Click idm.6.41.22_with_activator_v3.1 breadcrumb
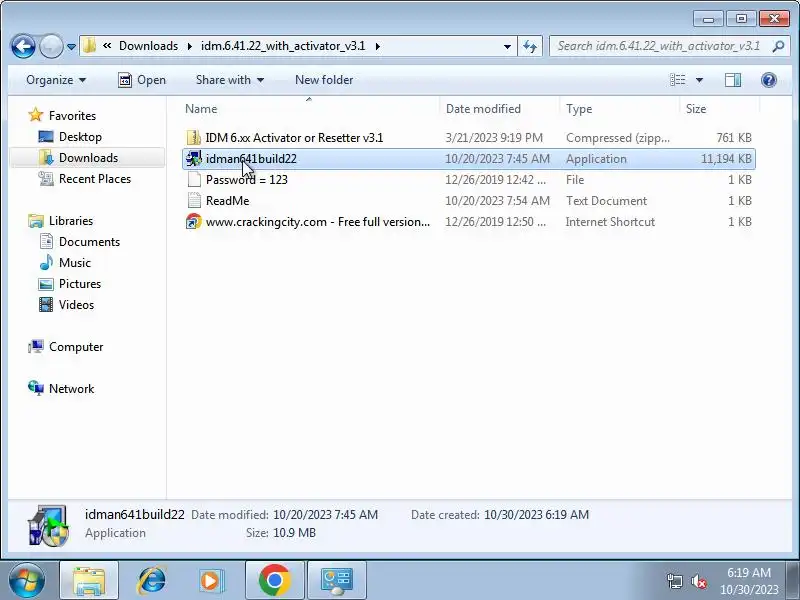 [x=283, y=46]
